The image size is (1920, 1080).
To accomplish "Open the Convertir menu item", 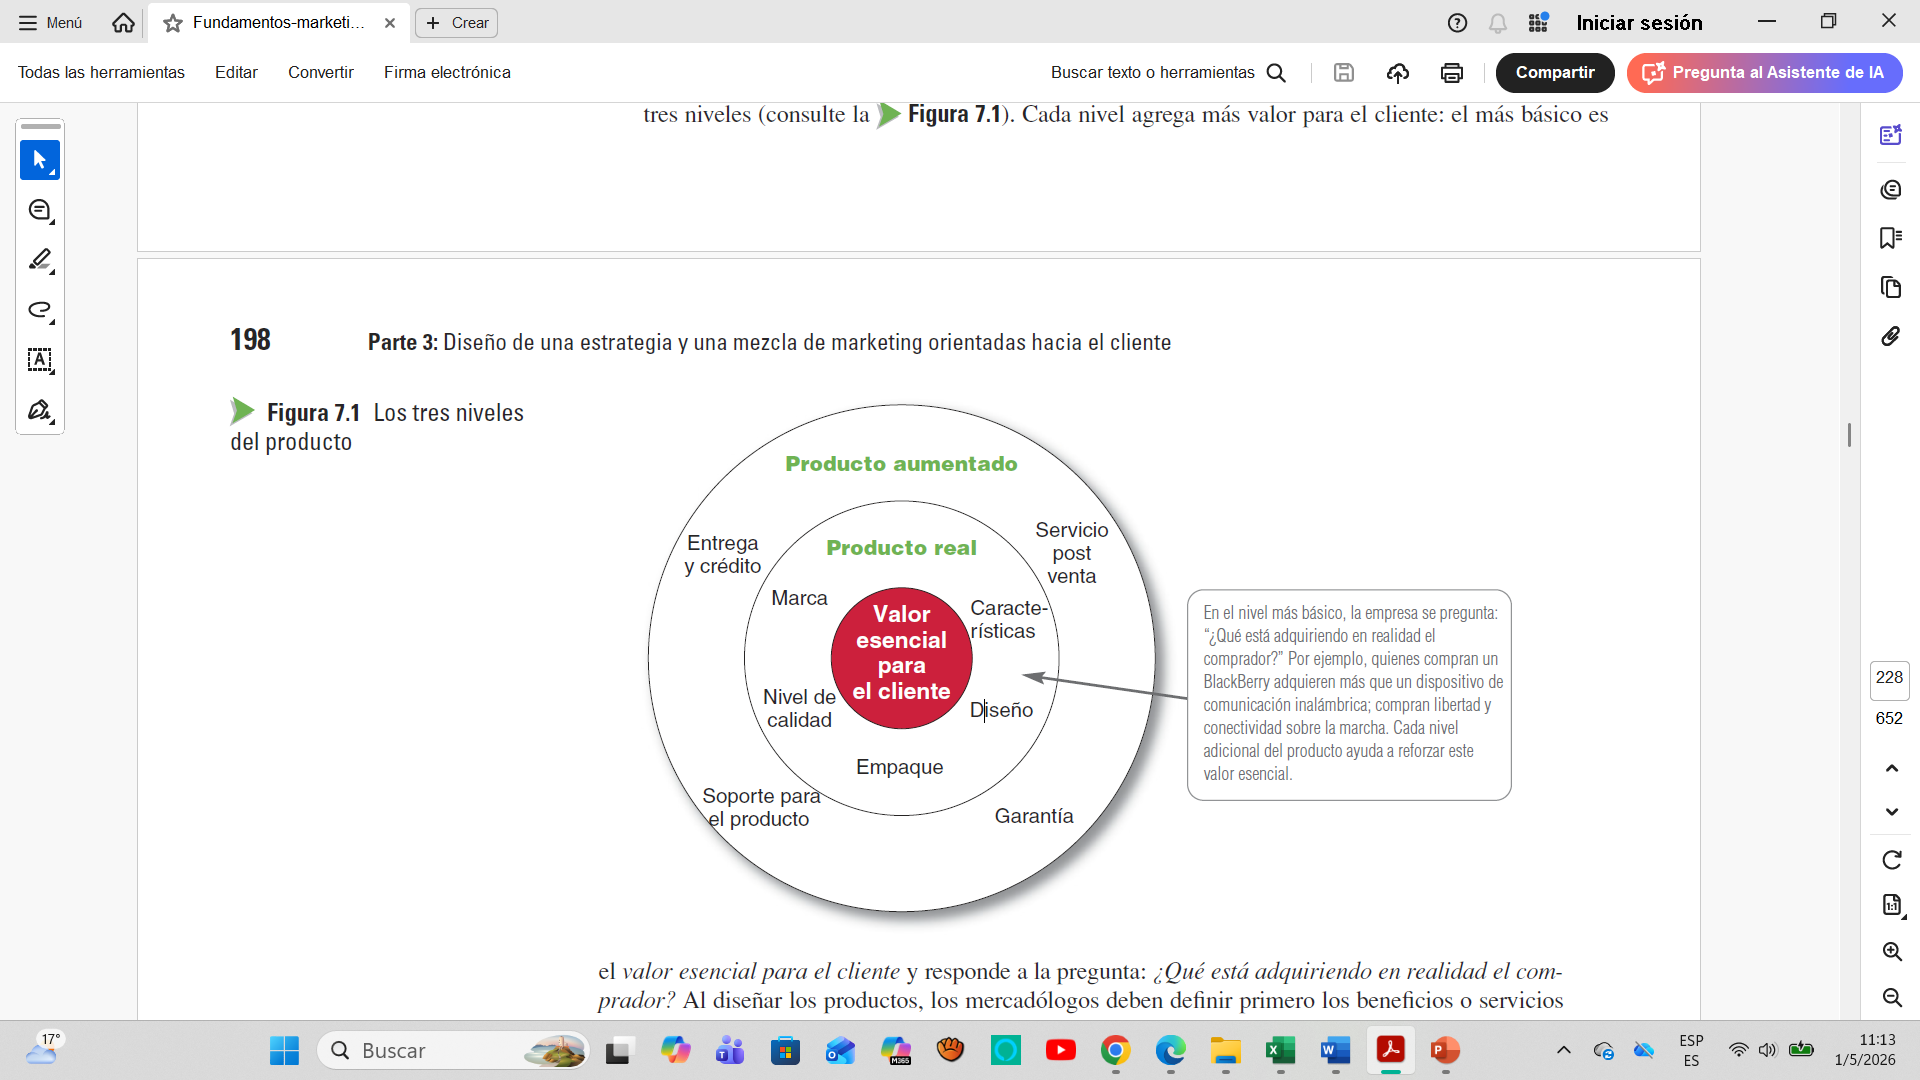I will coord(321,72).
